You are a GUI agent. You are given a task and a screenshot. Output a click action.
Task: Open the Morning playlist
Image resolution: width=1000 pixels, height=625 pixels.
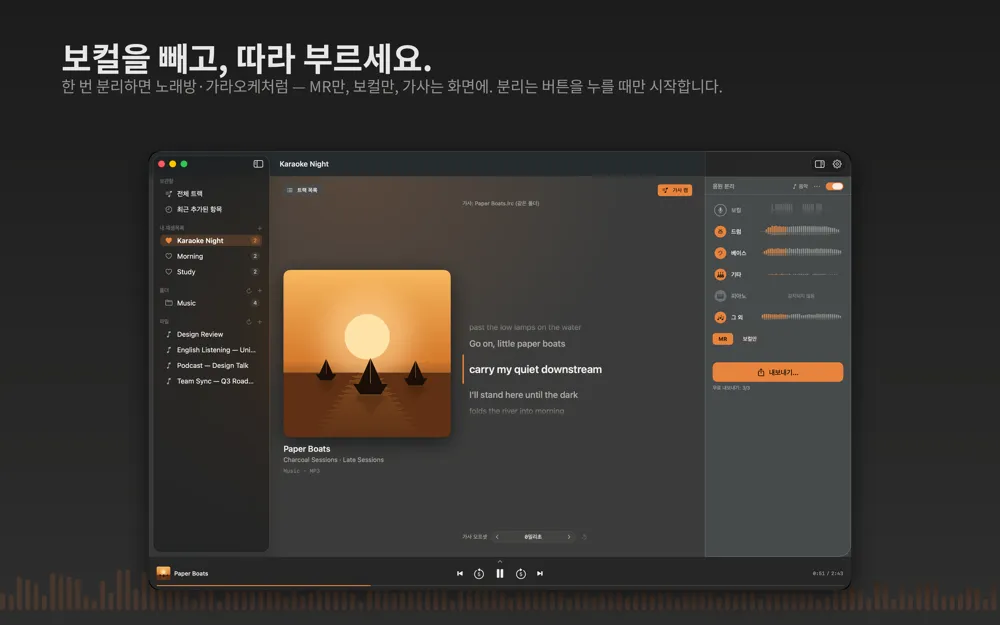point(210,256)
